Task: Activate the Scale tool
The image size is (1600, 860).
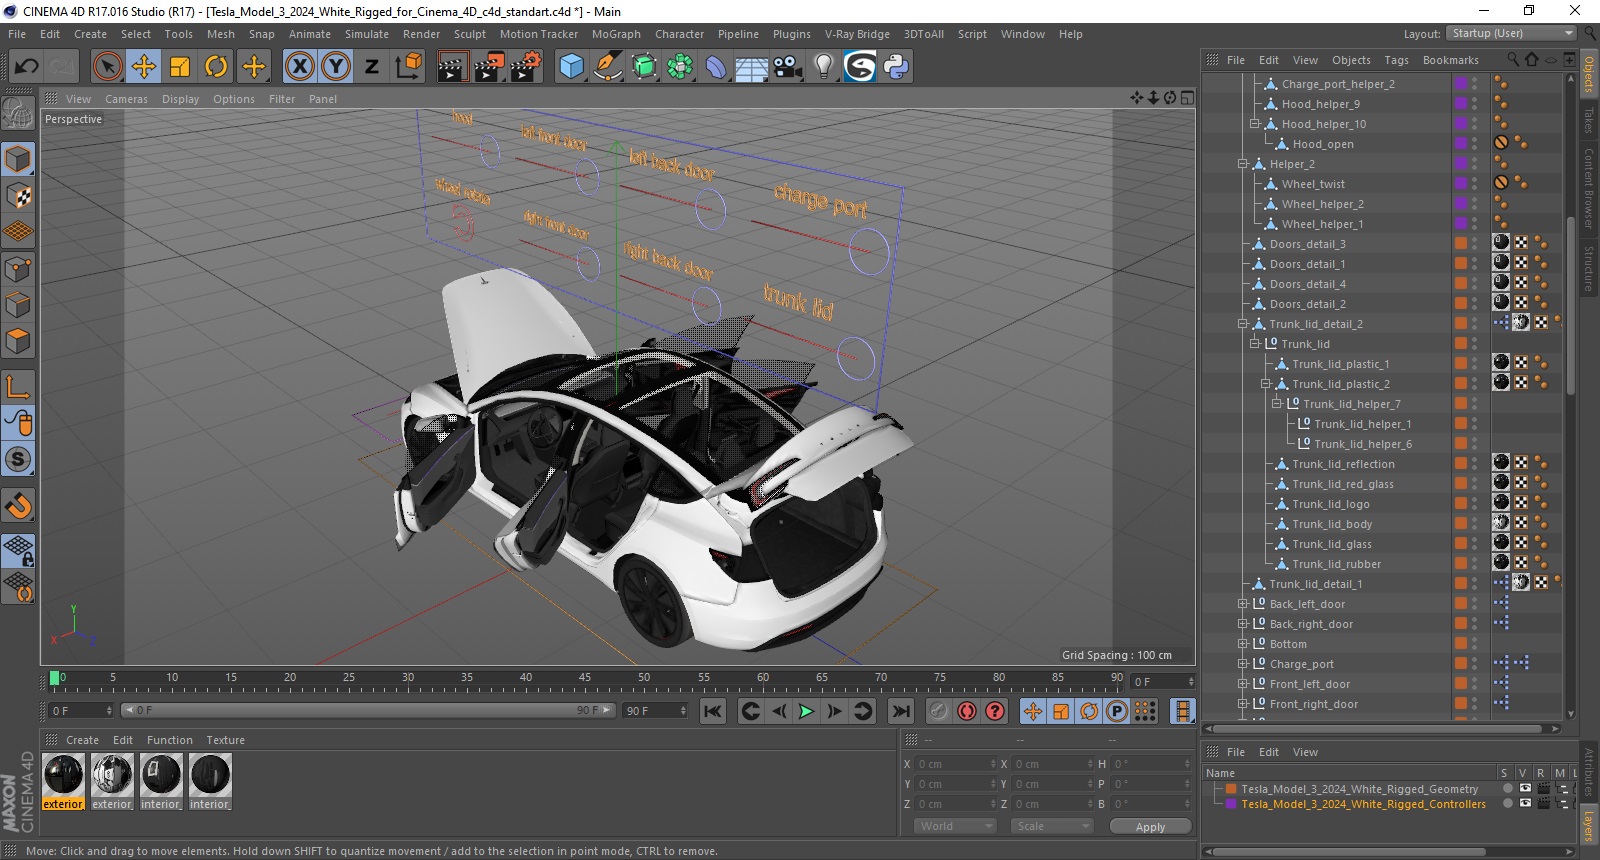Action: coord(180,67)
